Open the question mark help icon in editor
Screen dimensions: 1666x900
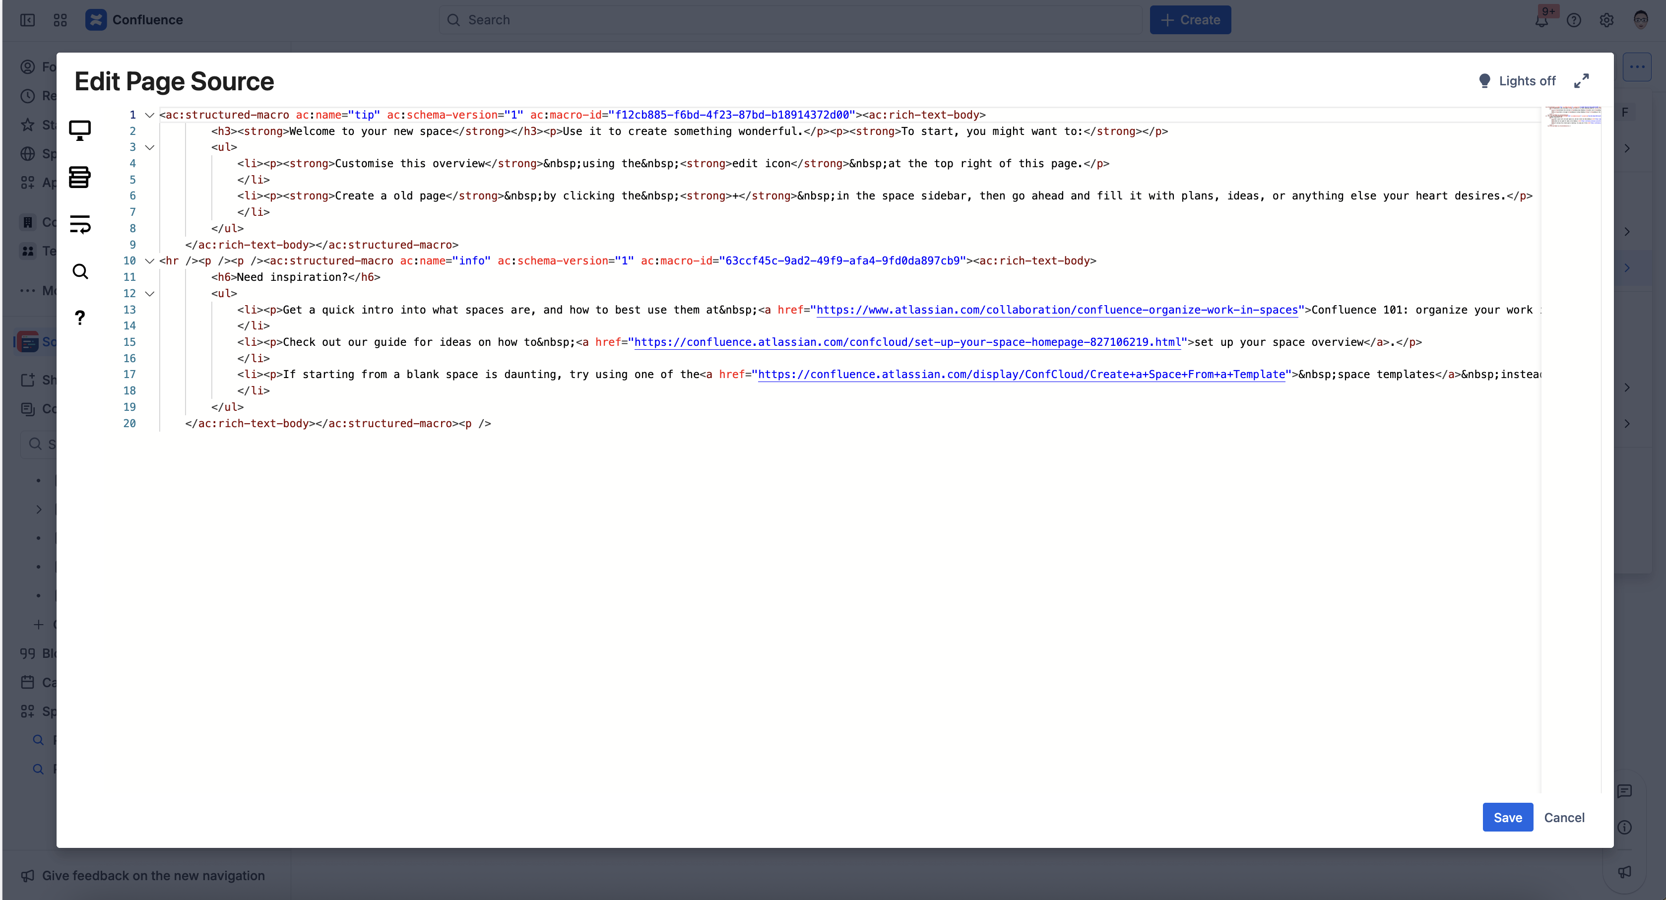click(x=80, y=318)
